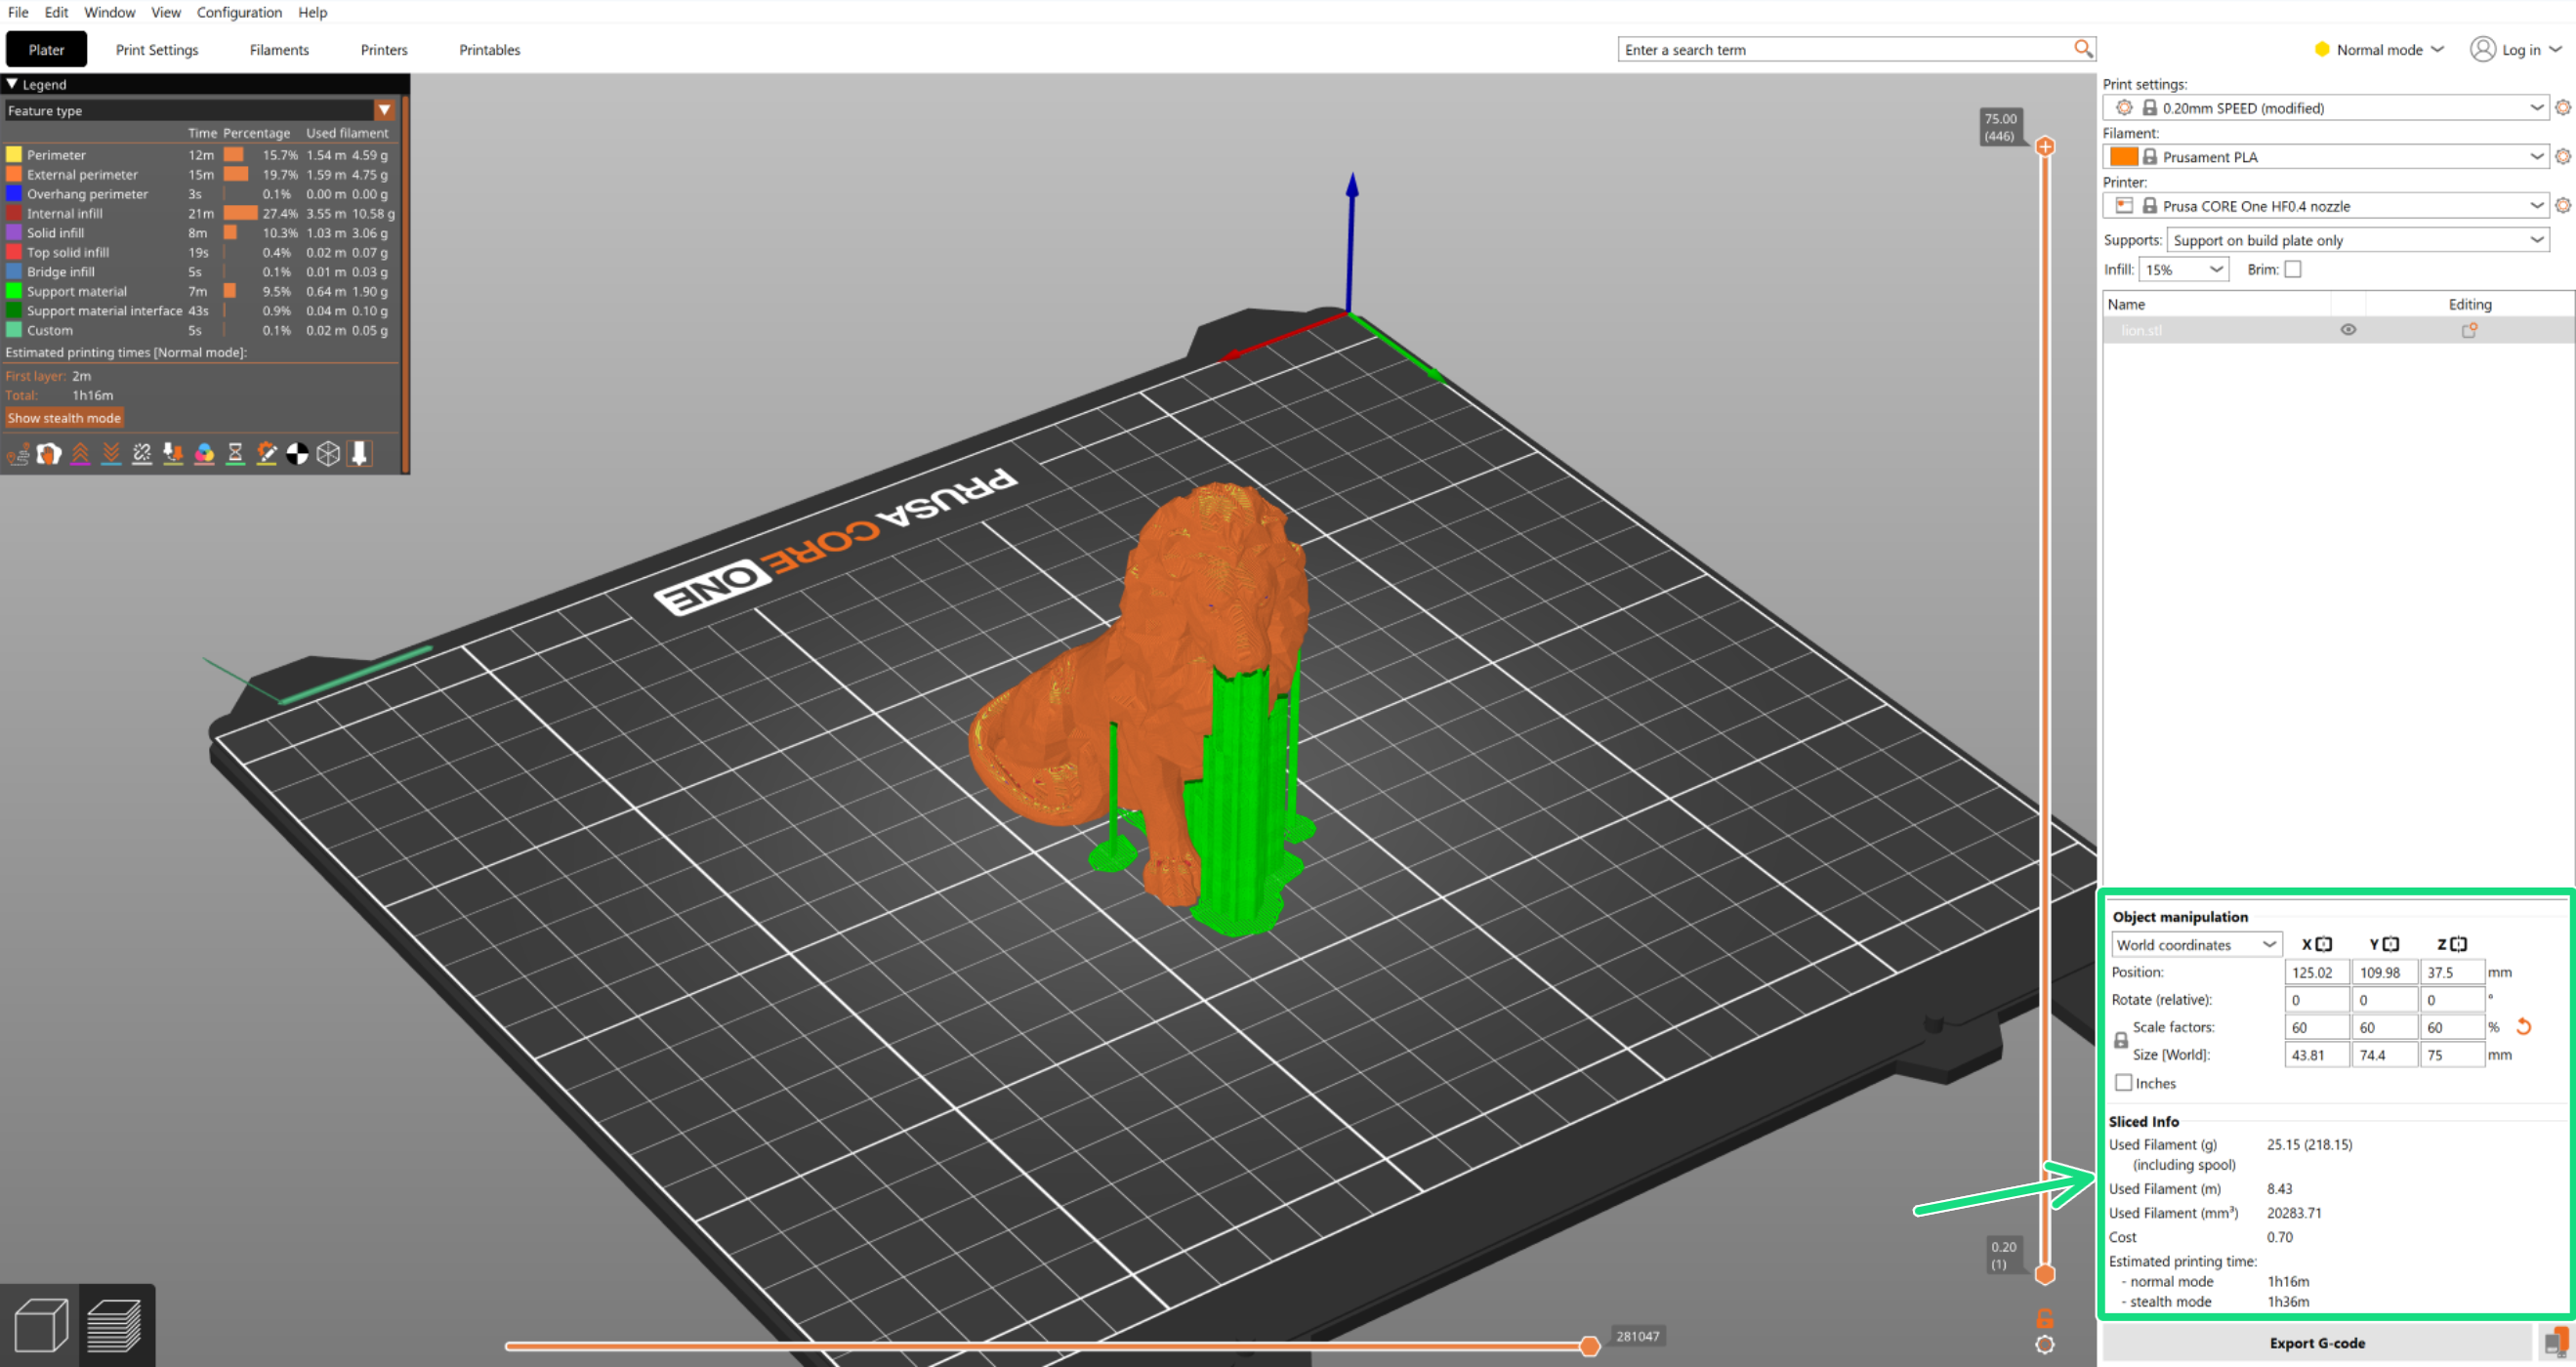Click the color changes circles icon
The width and height of the screenshot is (2576, 1367).
click(x=204, y=454)
